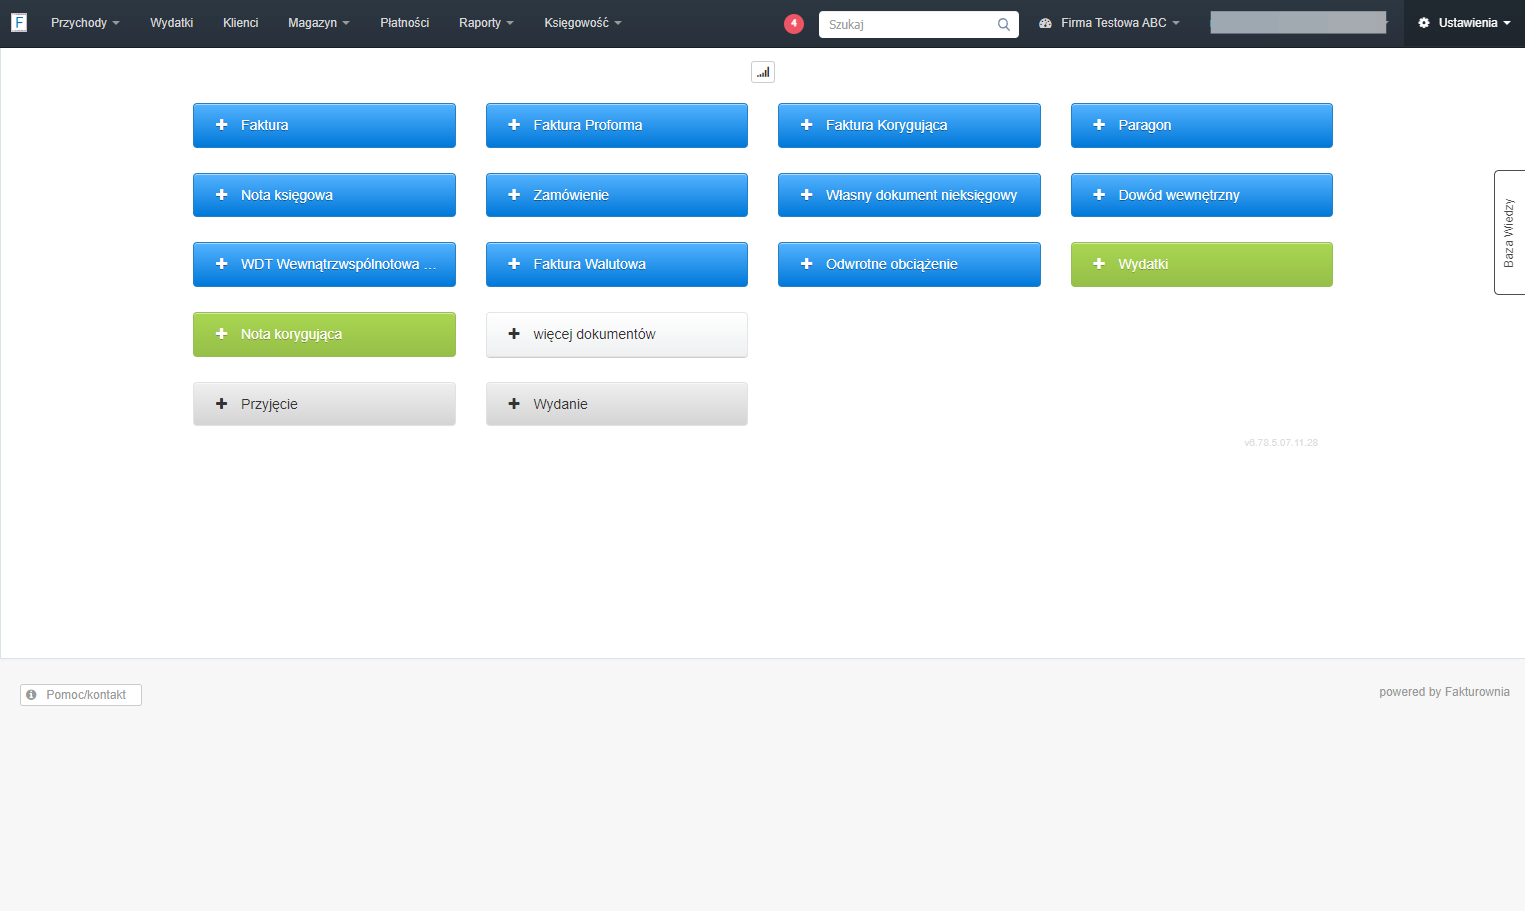Create a new Faktura Proforma
Screen dimensions: 1525x911
617,125
